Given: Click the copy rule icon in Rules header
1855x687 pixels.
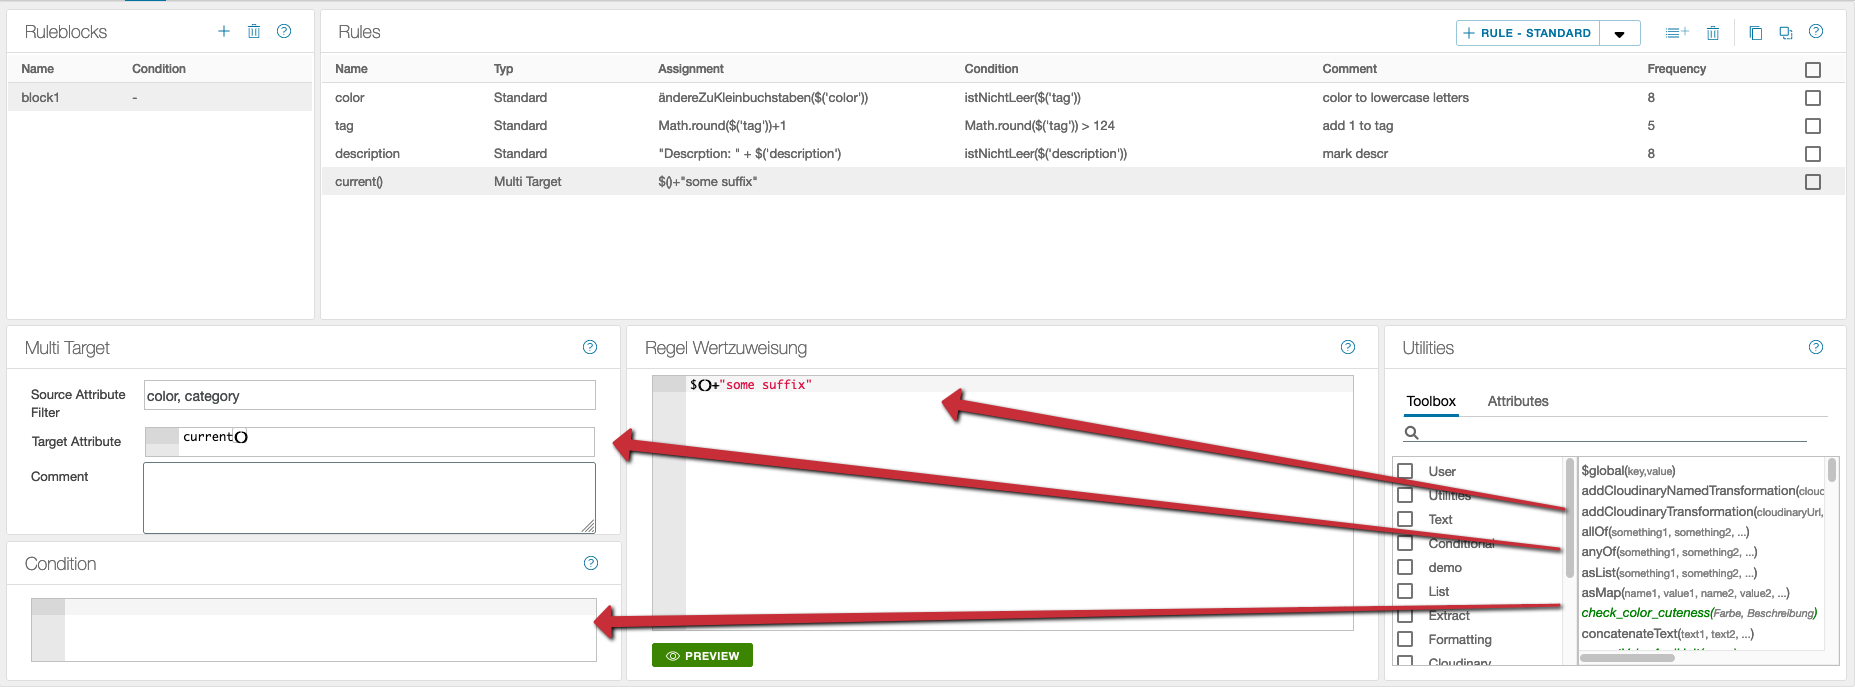Looking at the screenshot, I should coord(1755,33).
